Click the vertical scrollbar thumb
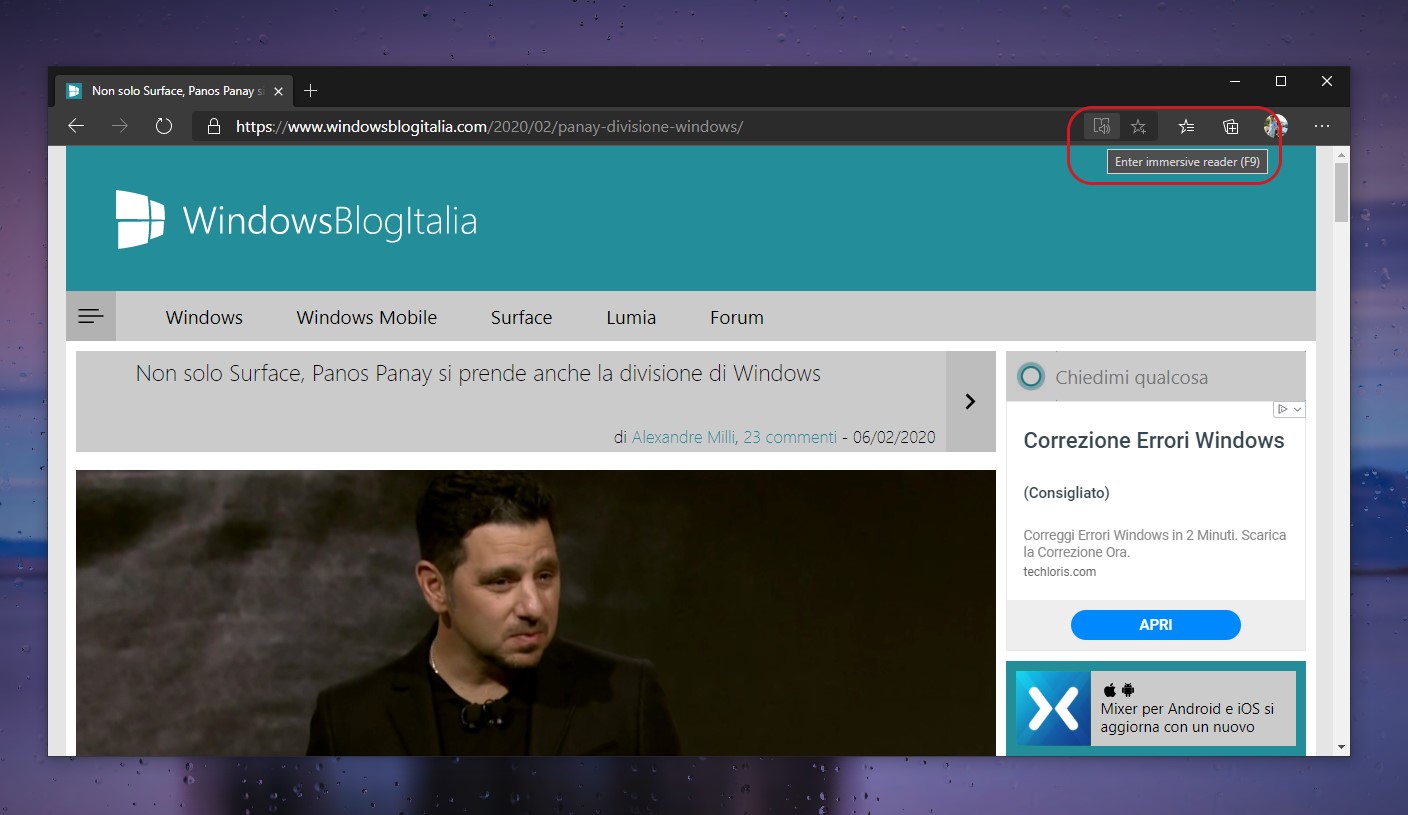The height and width of the screenshot is (815, 1408). (1341, 192)
